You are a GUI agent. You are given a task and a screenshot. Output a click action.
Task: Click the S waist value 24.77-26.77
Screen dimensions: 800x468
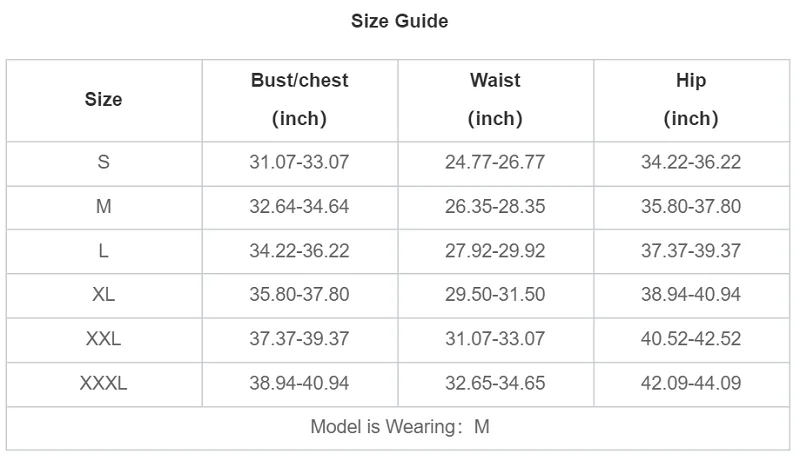[x=495, y=162]
